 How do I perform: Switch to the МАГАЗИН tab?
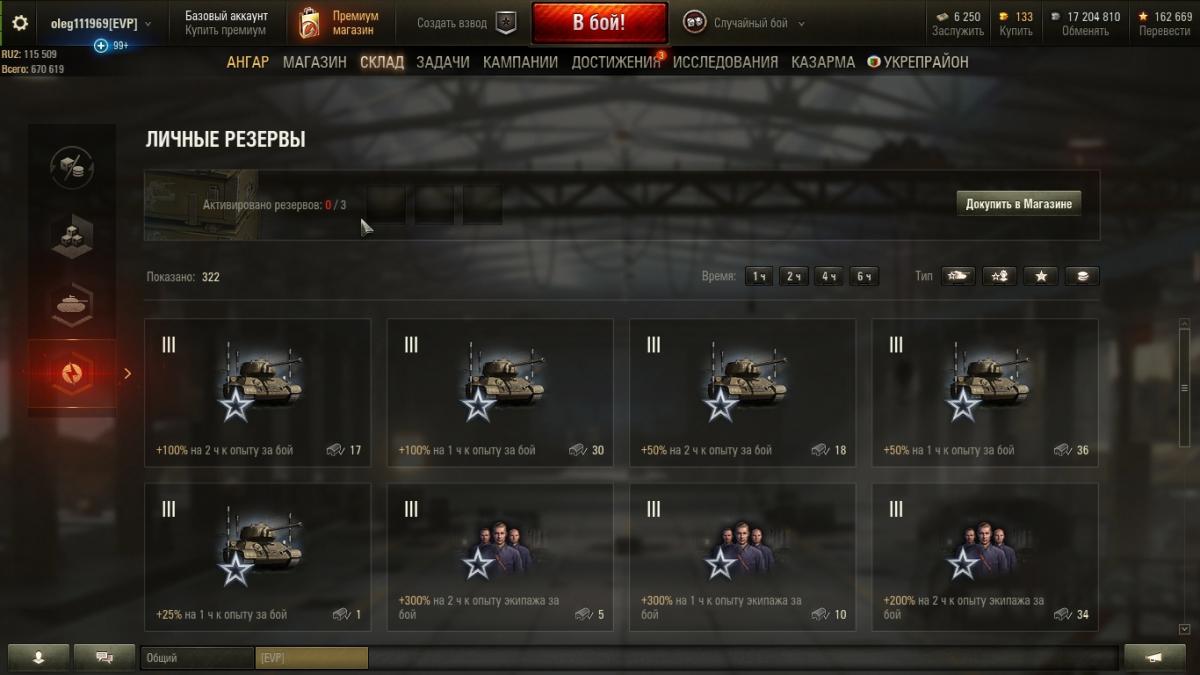click(314, 62)
